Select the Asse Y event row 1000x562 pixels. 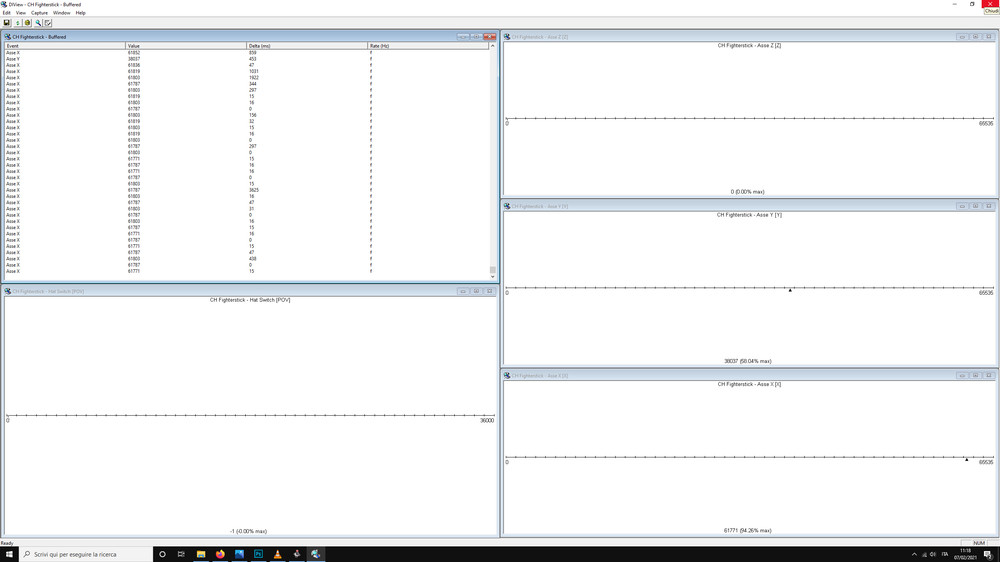point(247,59)
